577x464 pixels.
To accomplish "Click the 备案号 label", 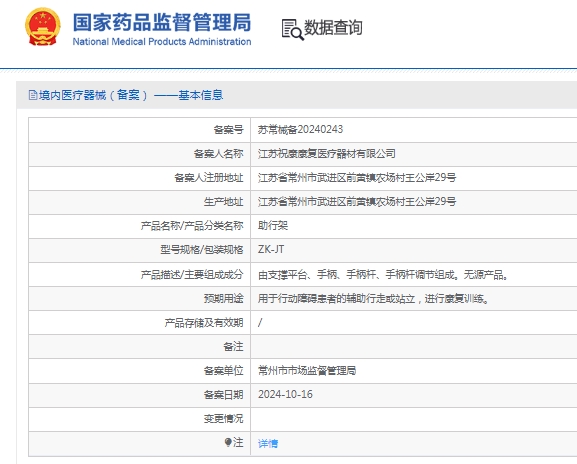I will point(229,130).
